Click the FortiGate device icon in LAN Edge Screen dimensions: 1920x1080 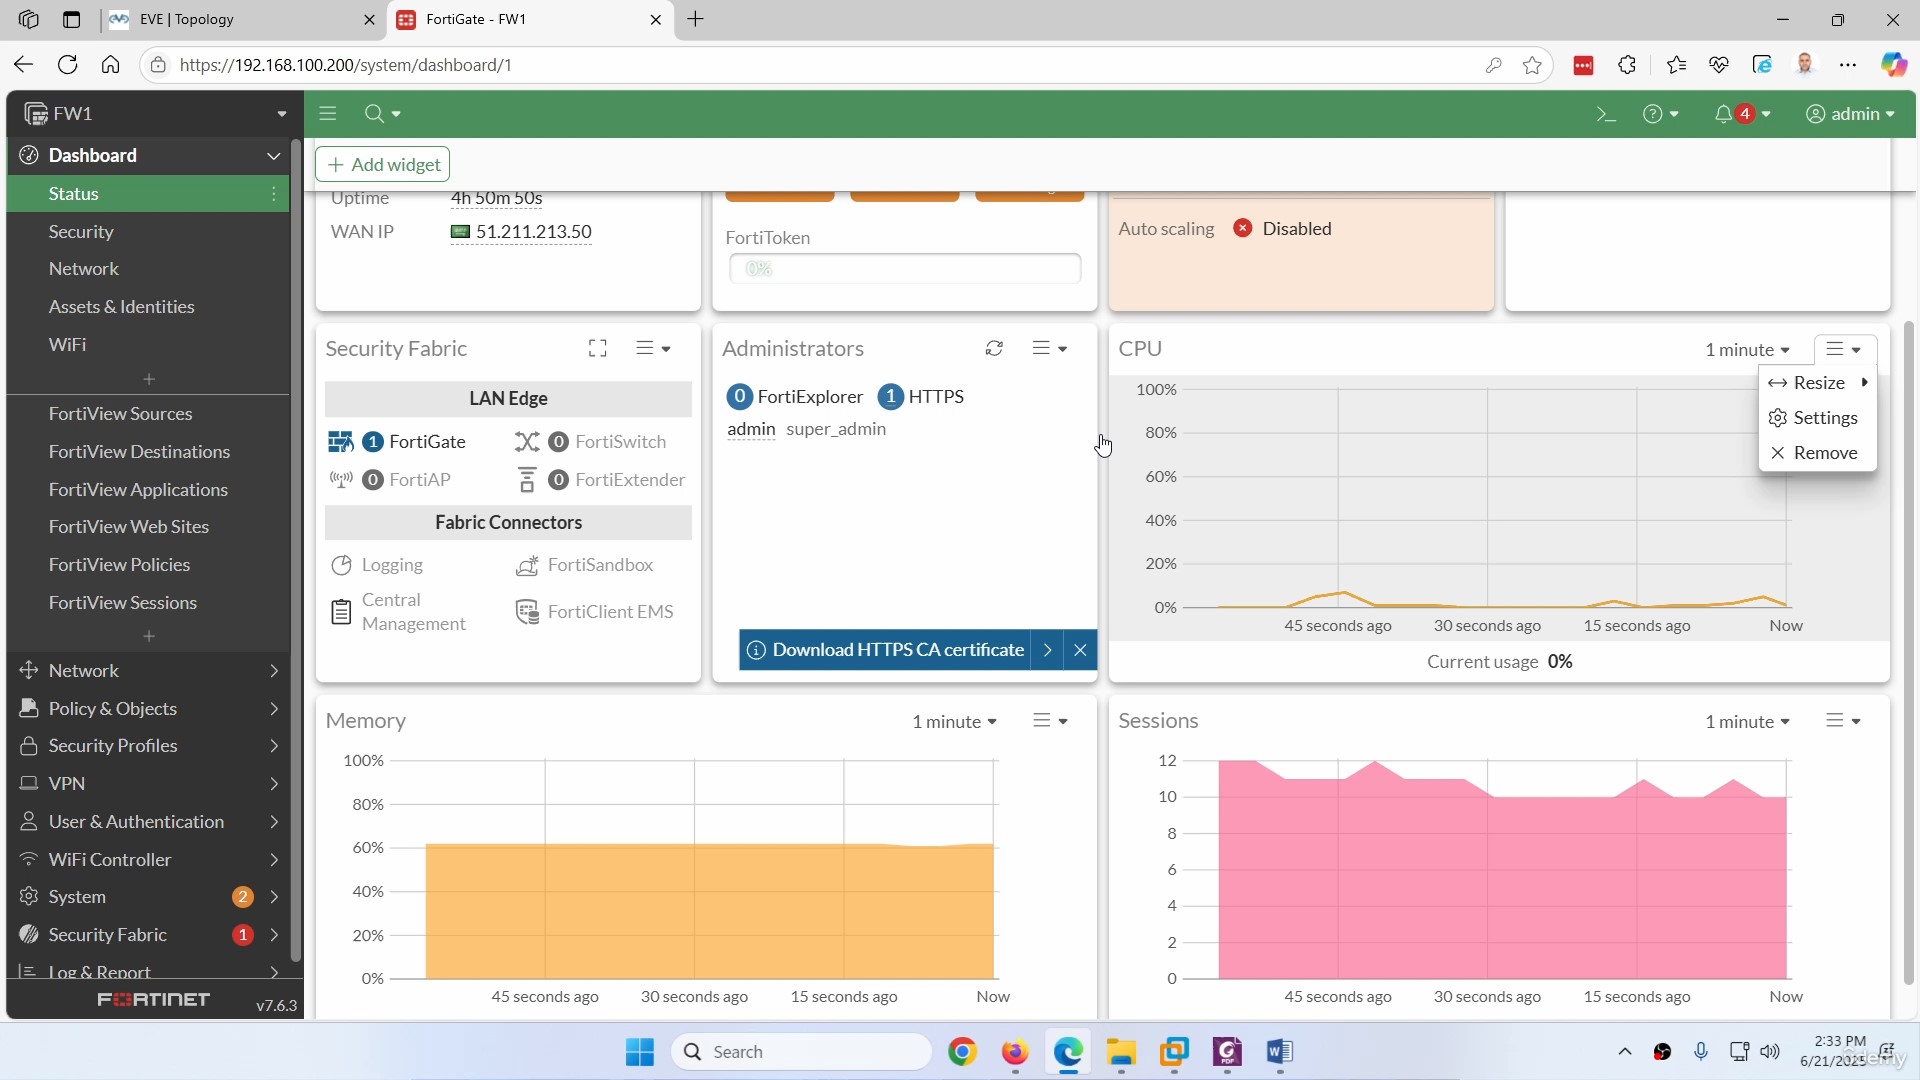[x=341, y=442]
